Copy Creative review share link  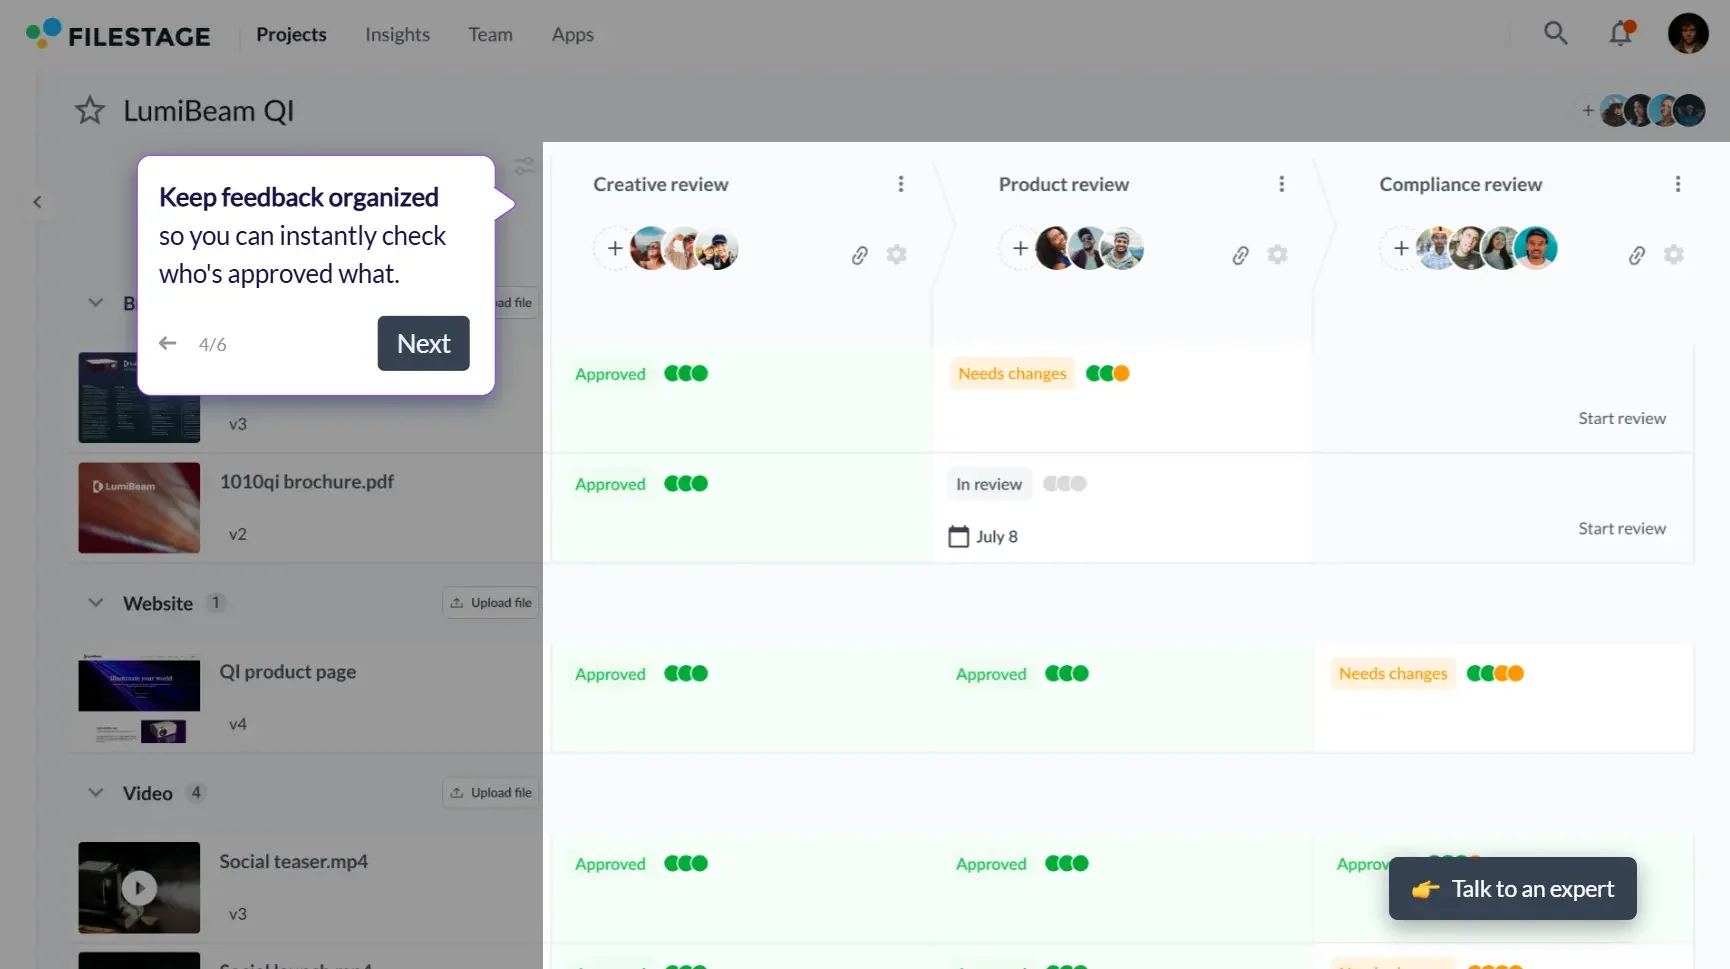coord(860,255)
